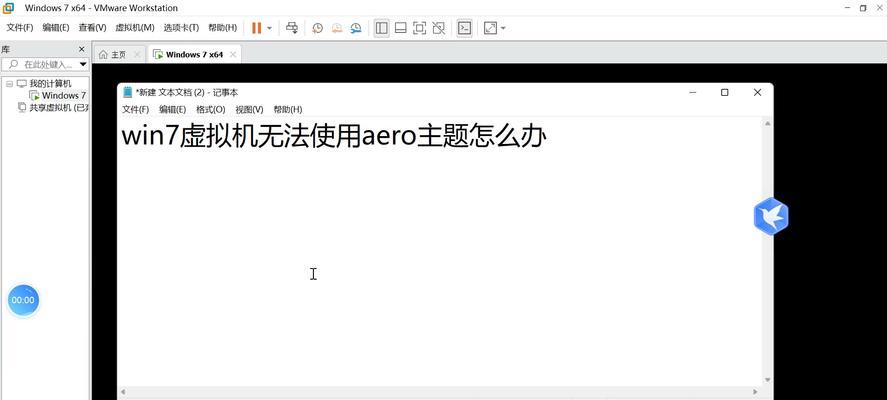Open the 虚拟机(M) menu
This screenshot has width=887, height=400.
[135, 28]
